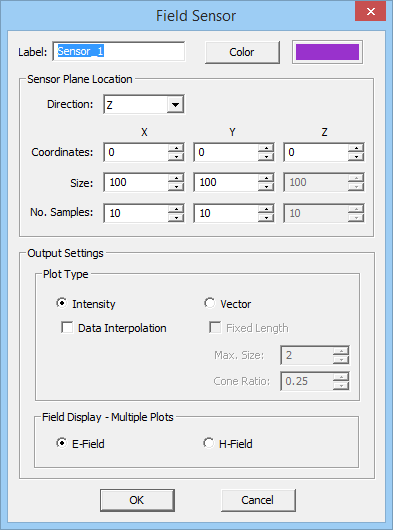
Task: Increase the X size spinner value
Action: click(x=176, y=178)
